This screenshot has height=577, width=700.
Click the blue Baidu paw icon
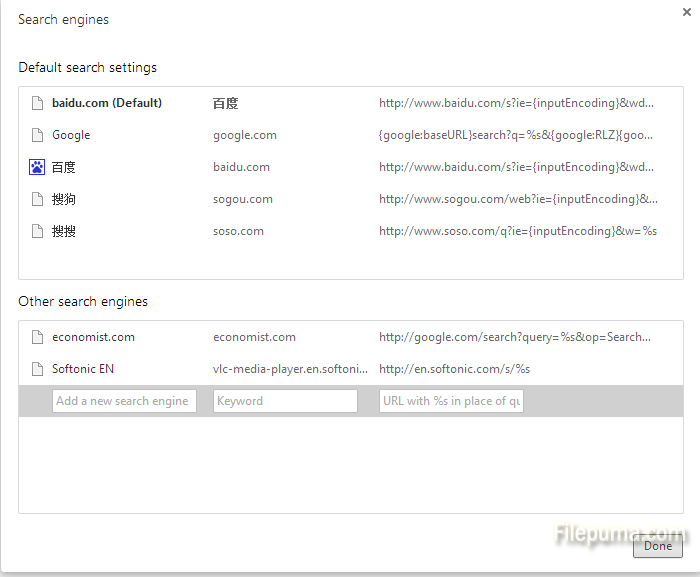pos(37,167)
